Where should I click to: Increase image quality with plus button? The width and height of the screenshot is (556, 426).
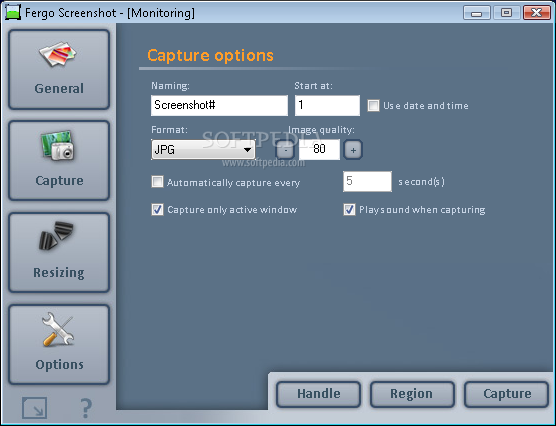353,150
